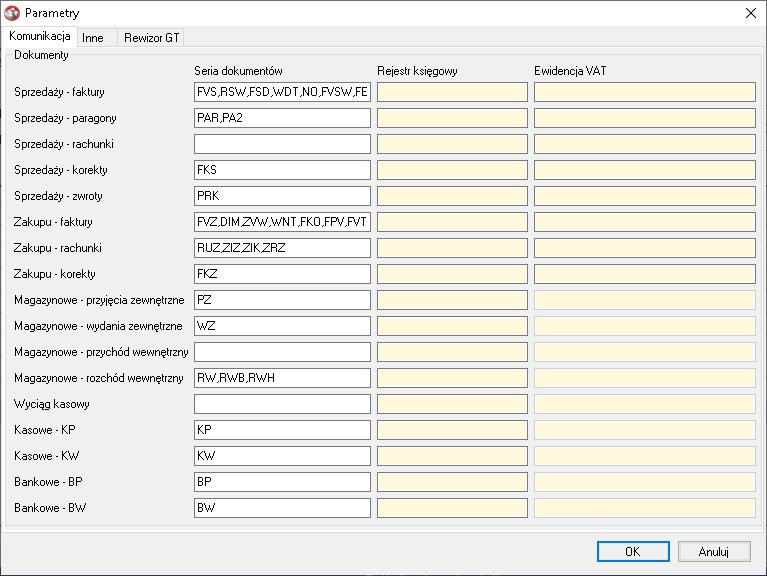Edit the Zakupu - rachunki series field

282,248
